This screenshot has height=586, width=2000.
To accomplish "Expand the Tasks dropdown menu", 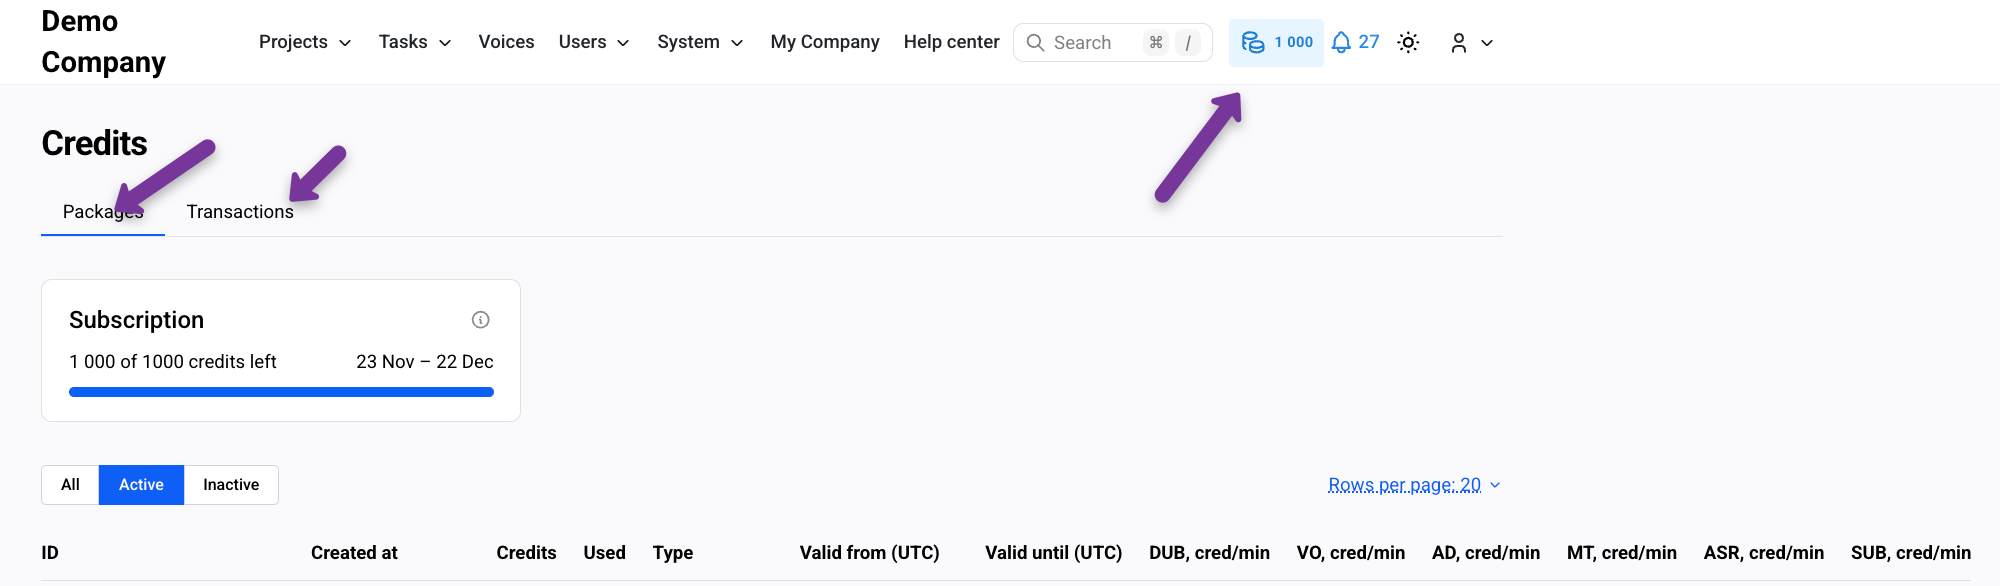I will coord(415,42).
